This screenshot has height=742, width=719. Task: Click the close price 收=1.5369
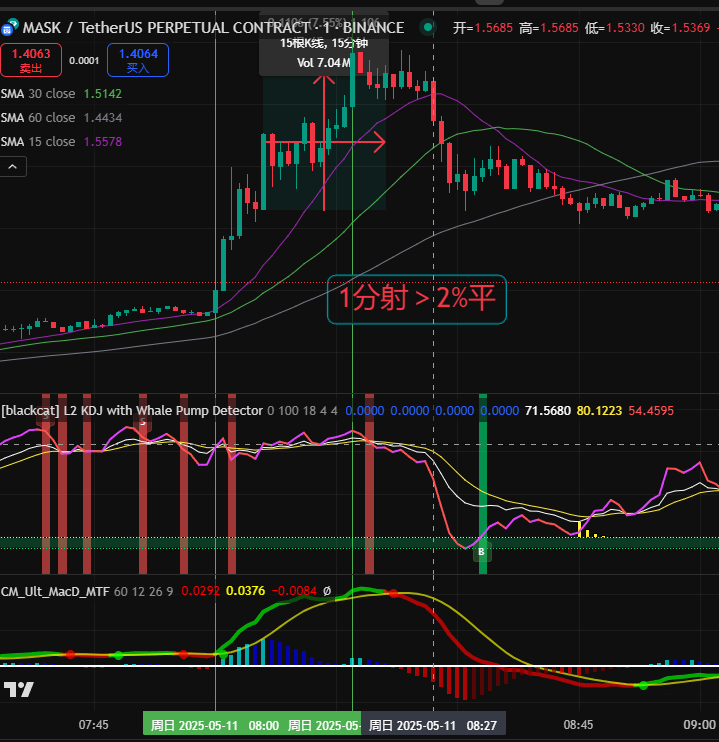point(680,28)
